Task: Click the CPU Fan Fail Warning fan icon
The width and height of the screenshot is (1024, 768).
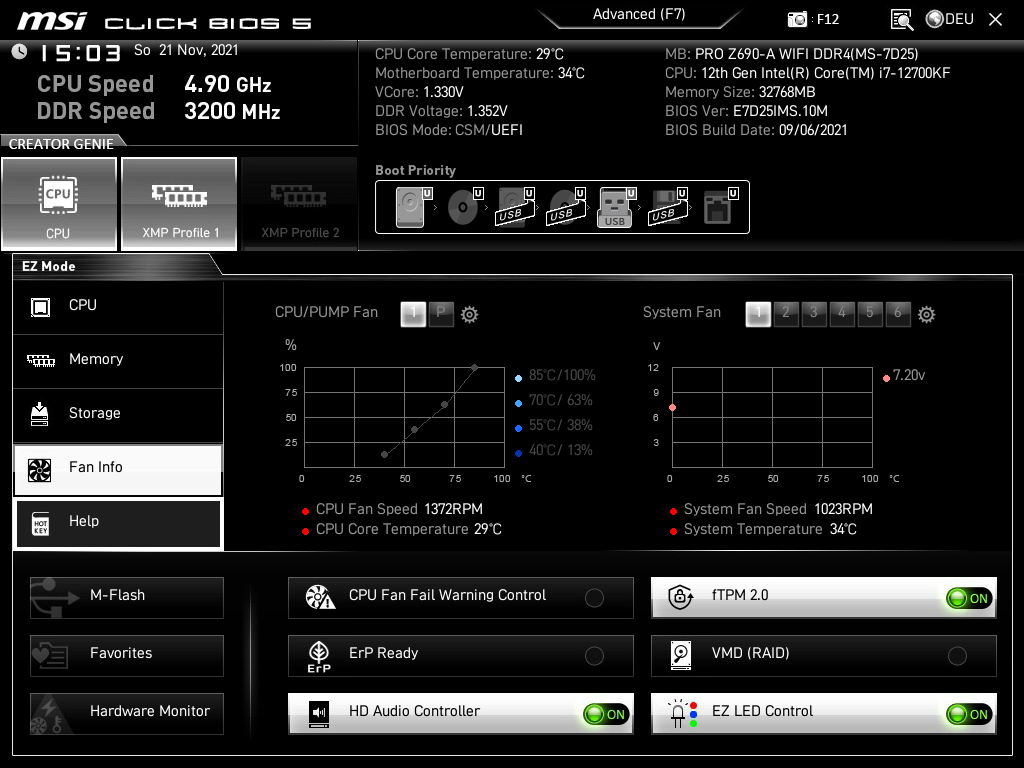Action: [x=320, y=597]
